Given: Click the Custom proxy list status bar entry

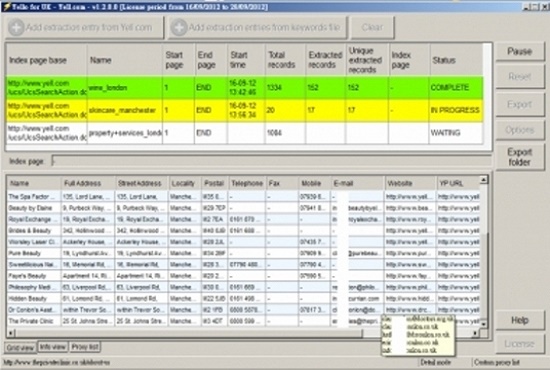Looking at the screenshot, I should pos(497,362).
